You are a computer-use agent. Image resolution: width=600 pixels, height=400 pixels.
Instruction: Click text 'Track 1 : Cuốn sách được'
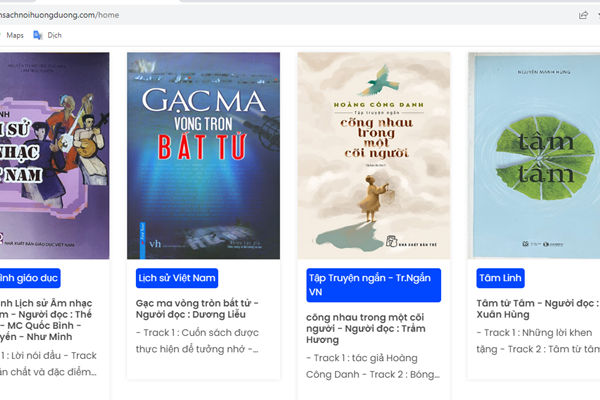(201, 333)
